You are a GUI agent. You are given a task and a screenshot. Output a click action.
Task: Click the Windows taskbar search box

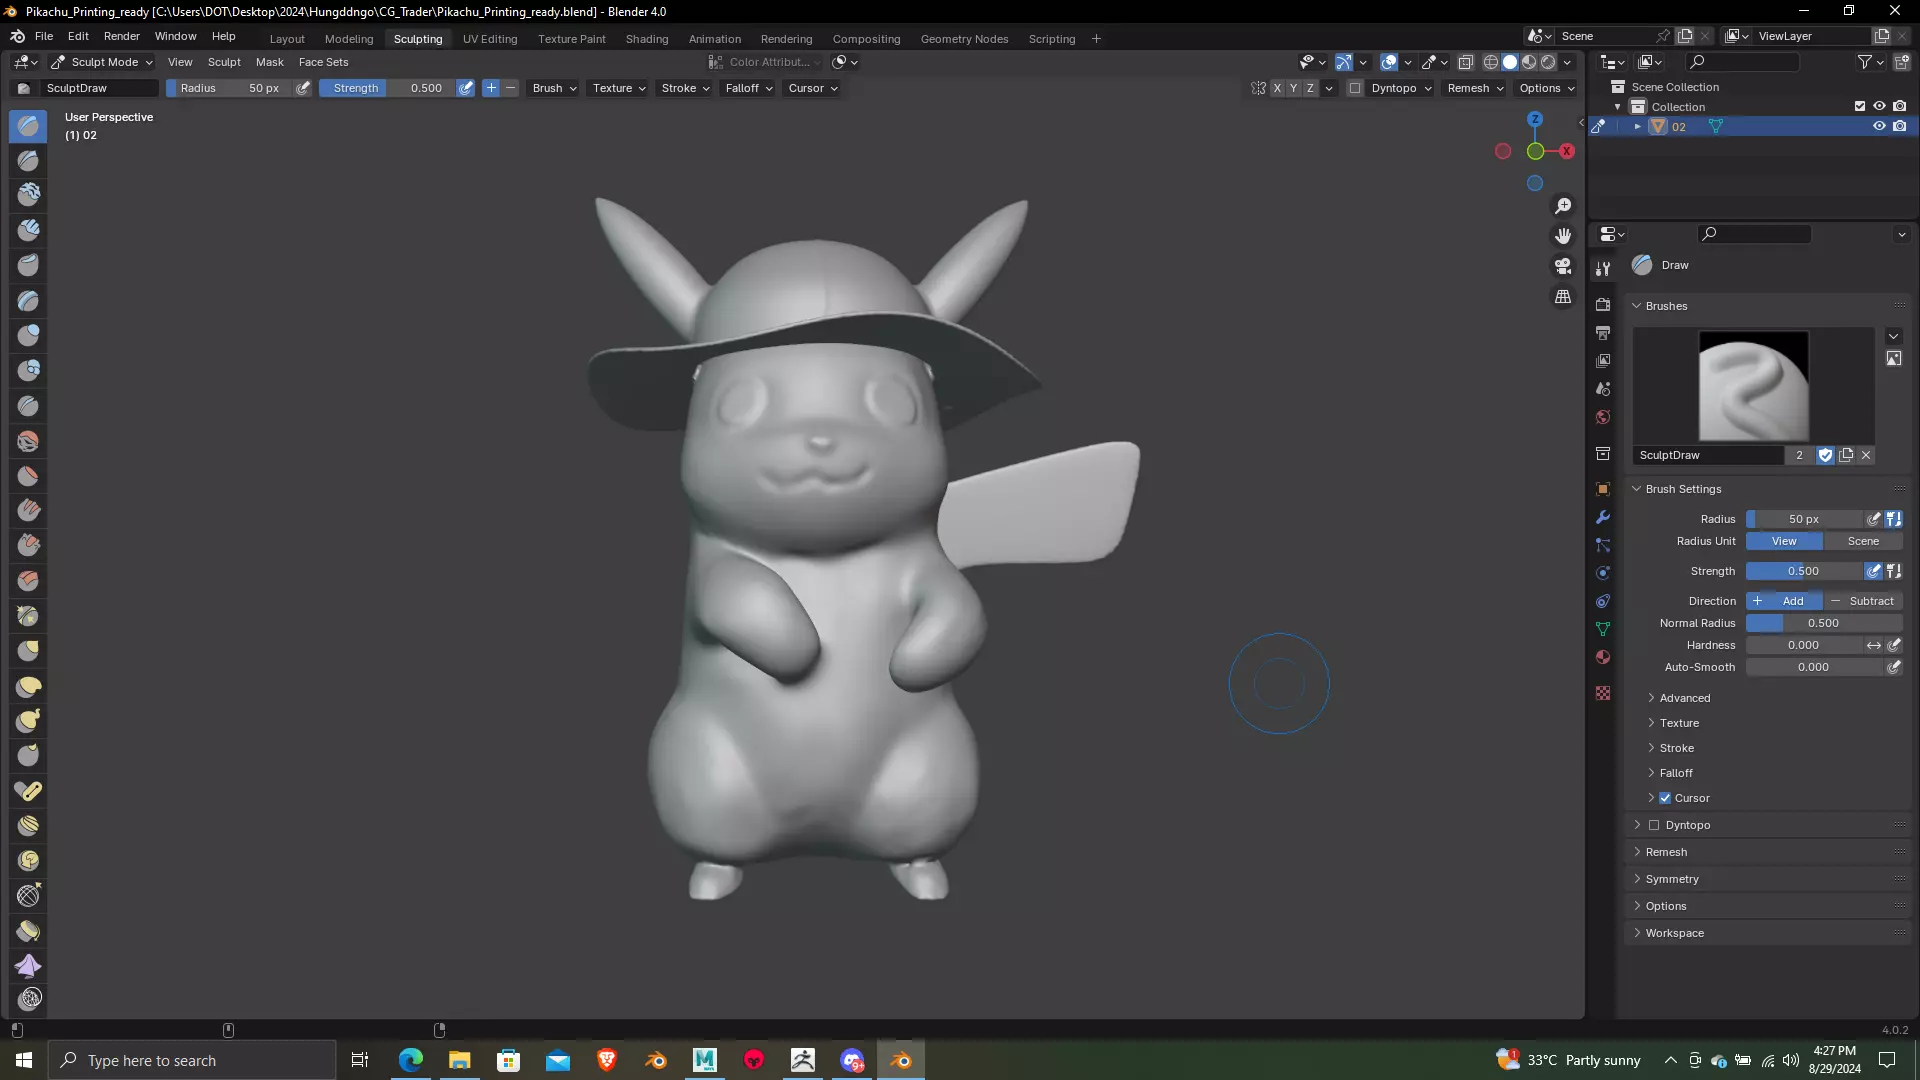pos(192,1060)
